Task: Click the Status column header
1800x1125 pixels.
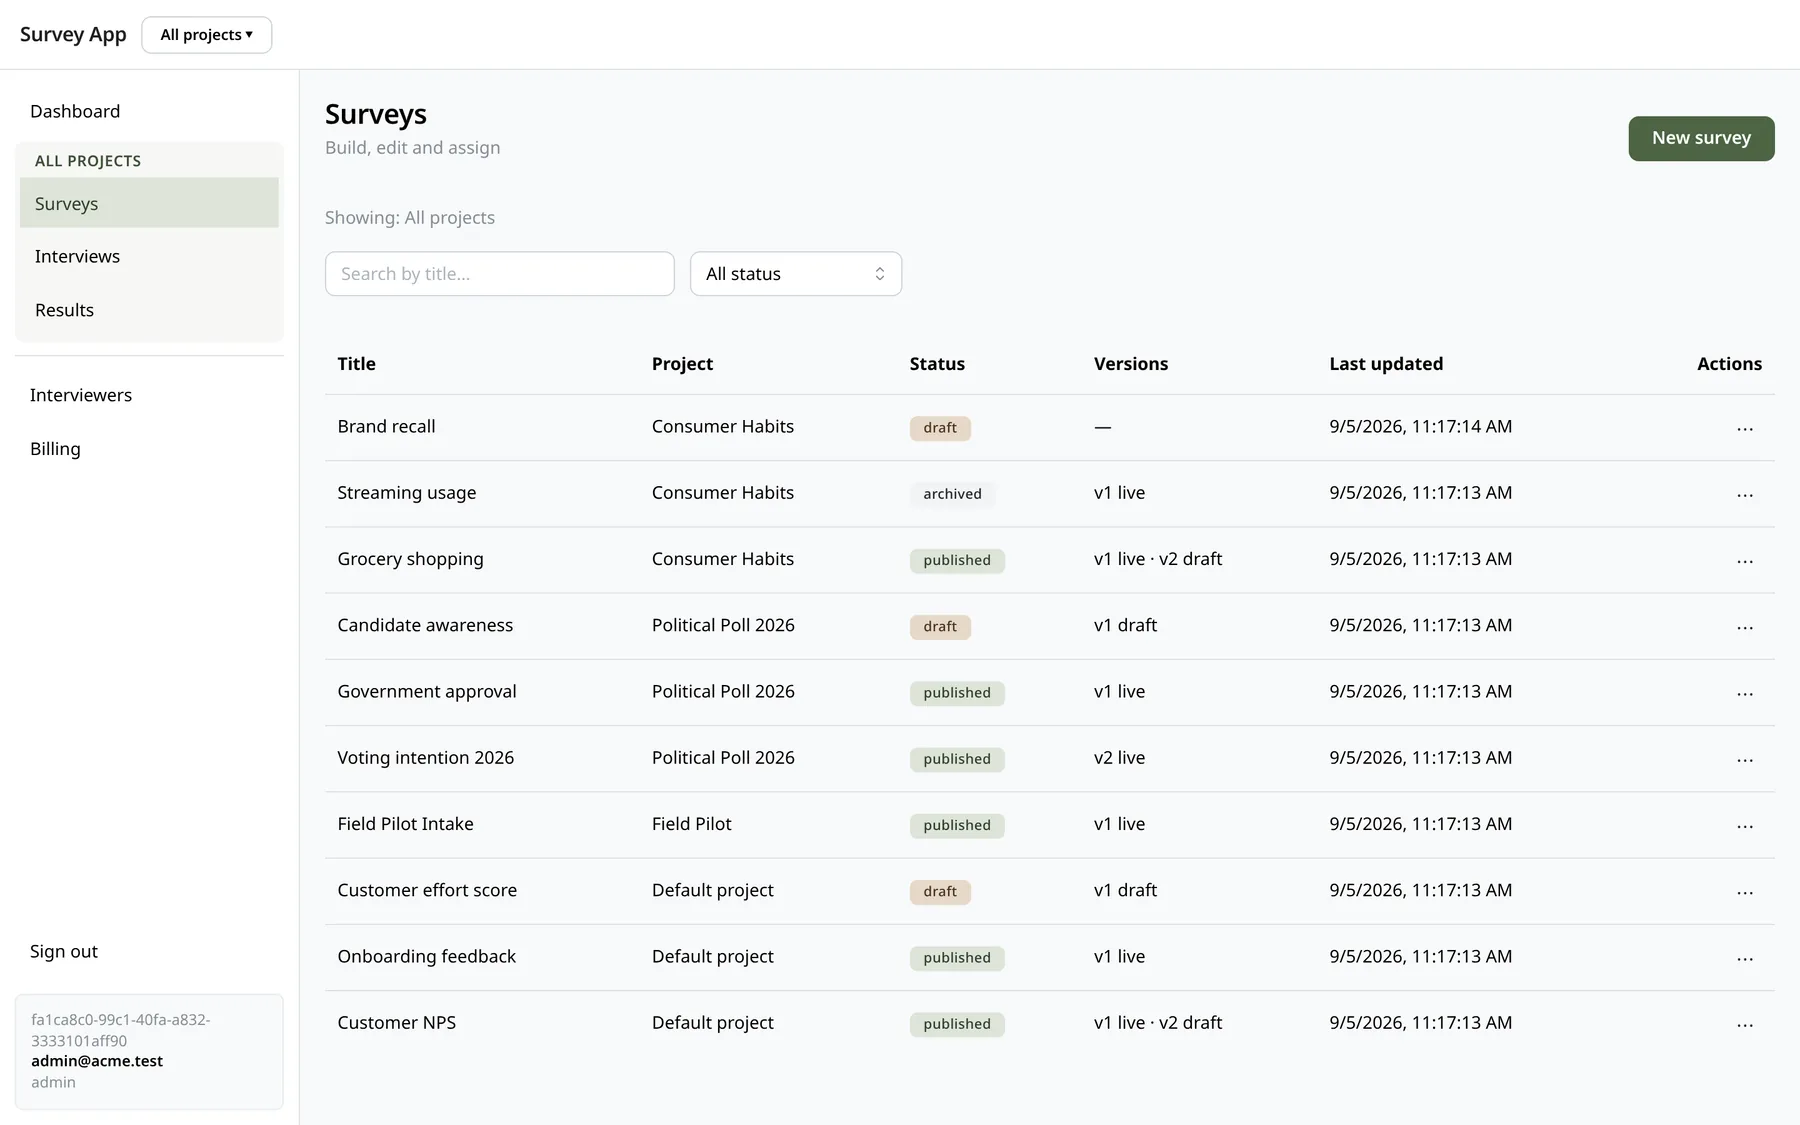Action: 937,364
